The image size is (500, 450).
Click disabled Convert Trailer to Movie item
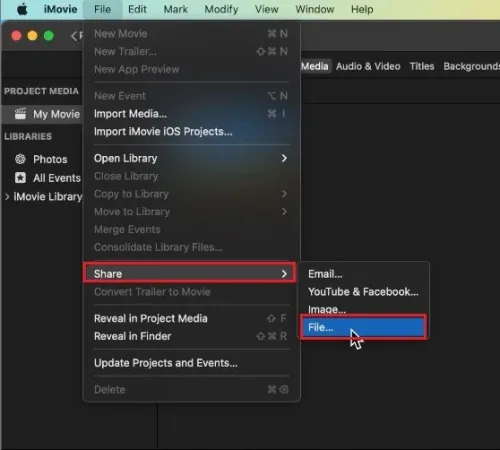tap(191, 292)
